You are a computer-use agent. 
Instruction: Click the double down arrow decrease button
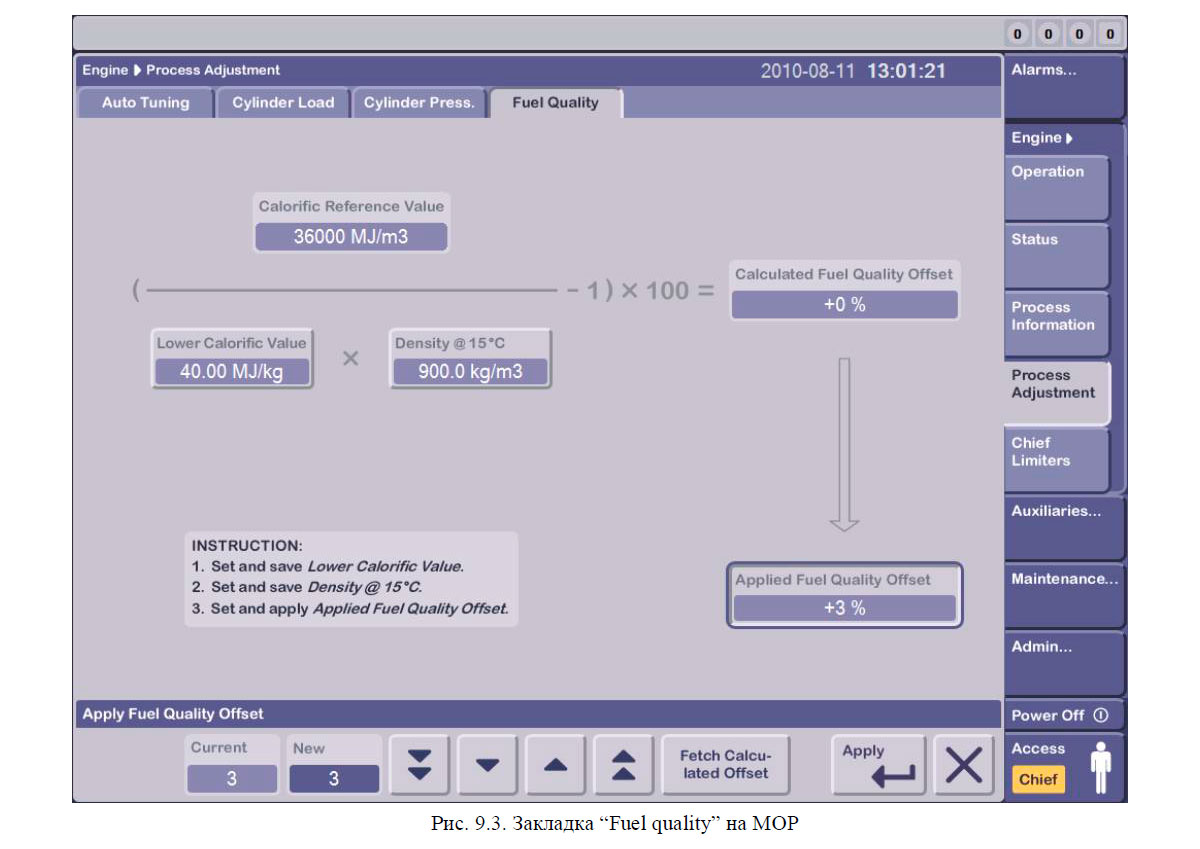[x=421, y=765]
